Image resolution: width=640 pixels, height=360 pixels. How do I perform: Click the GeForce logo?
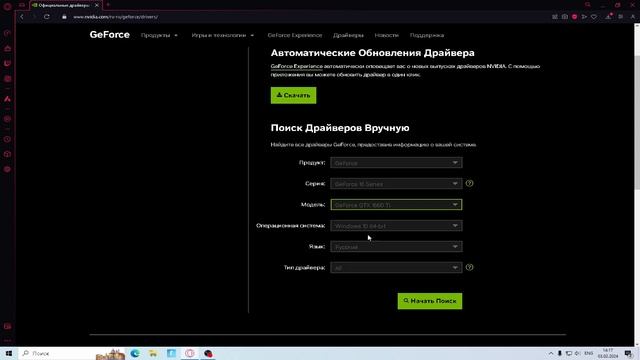[x=109, y=35]
